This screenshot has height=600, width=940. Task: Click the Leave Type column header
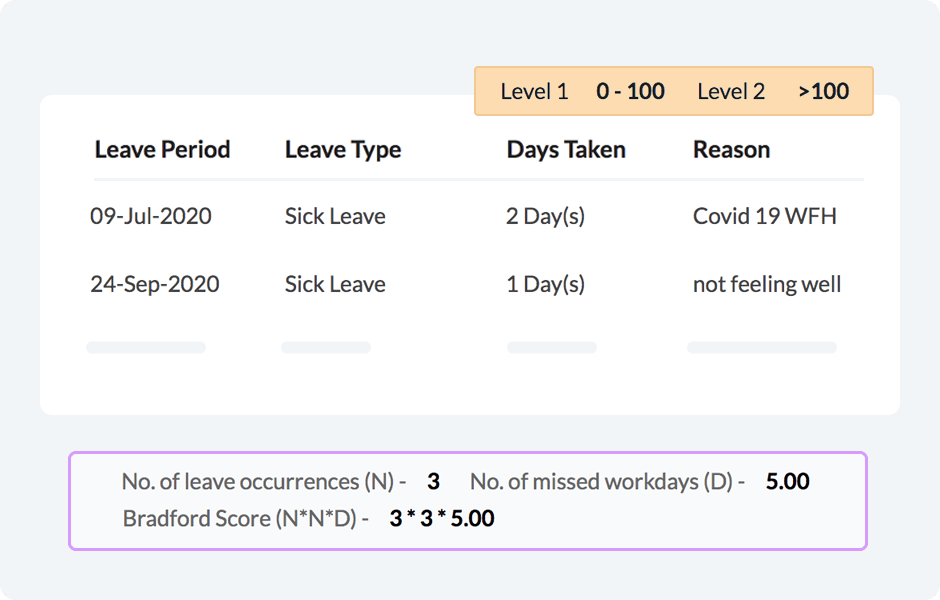click(343, 150)
